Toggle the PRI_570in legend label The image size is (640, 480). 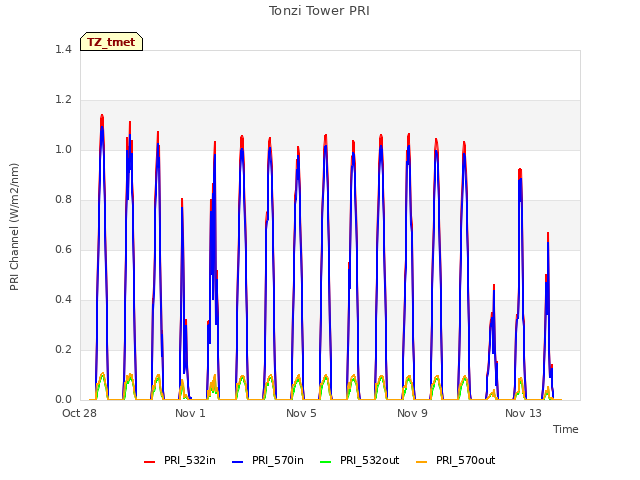coord(278,460)
